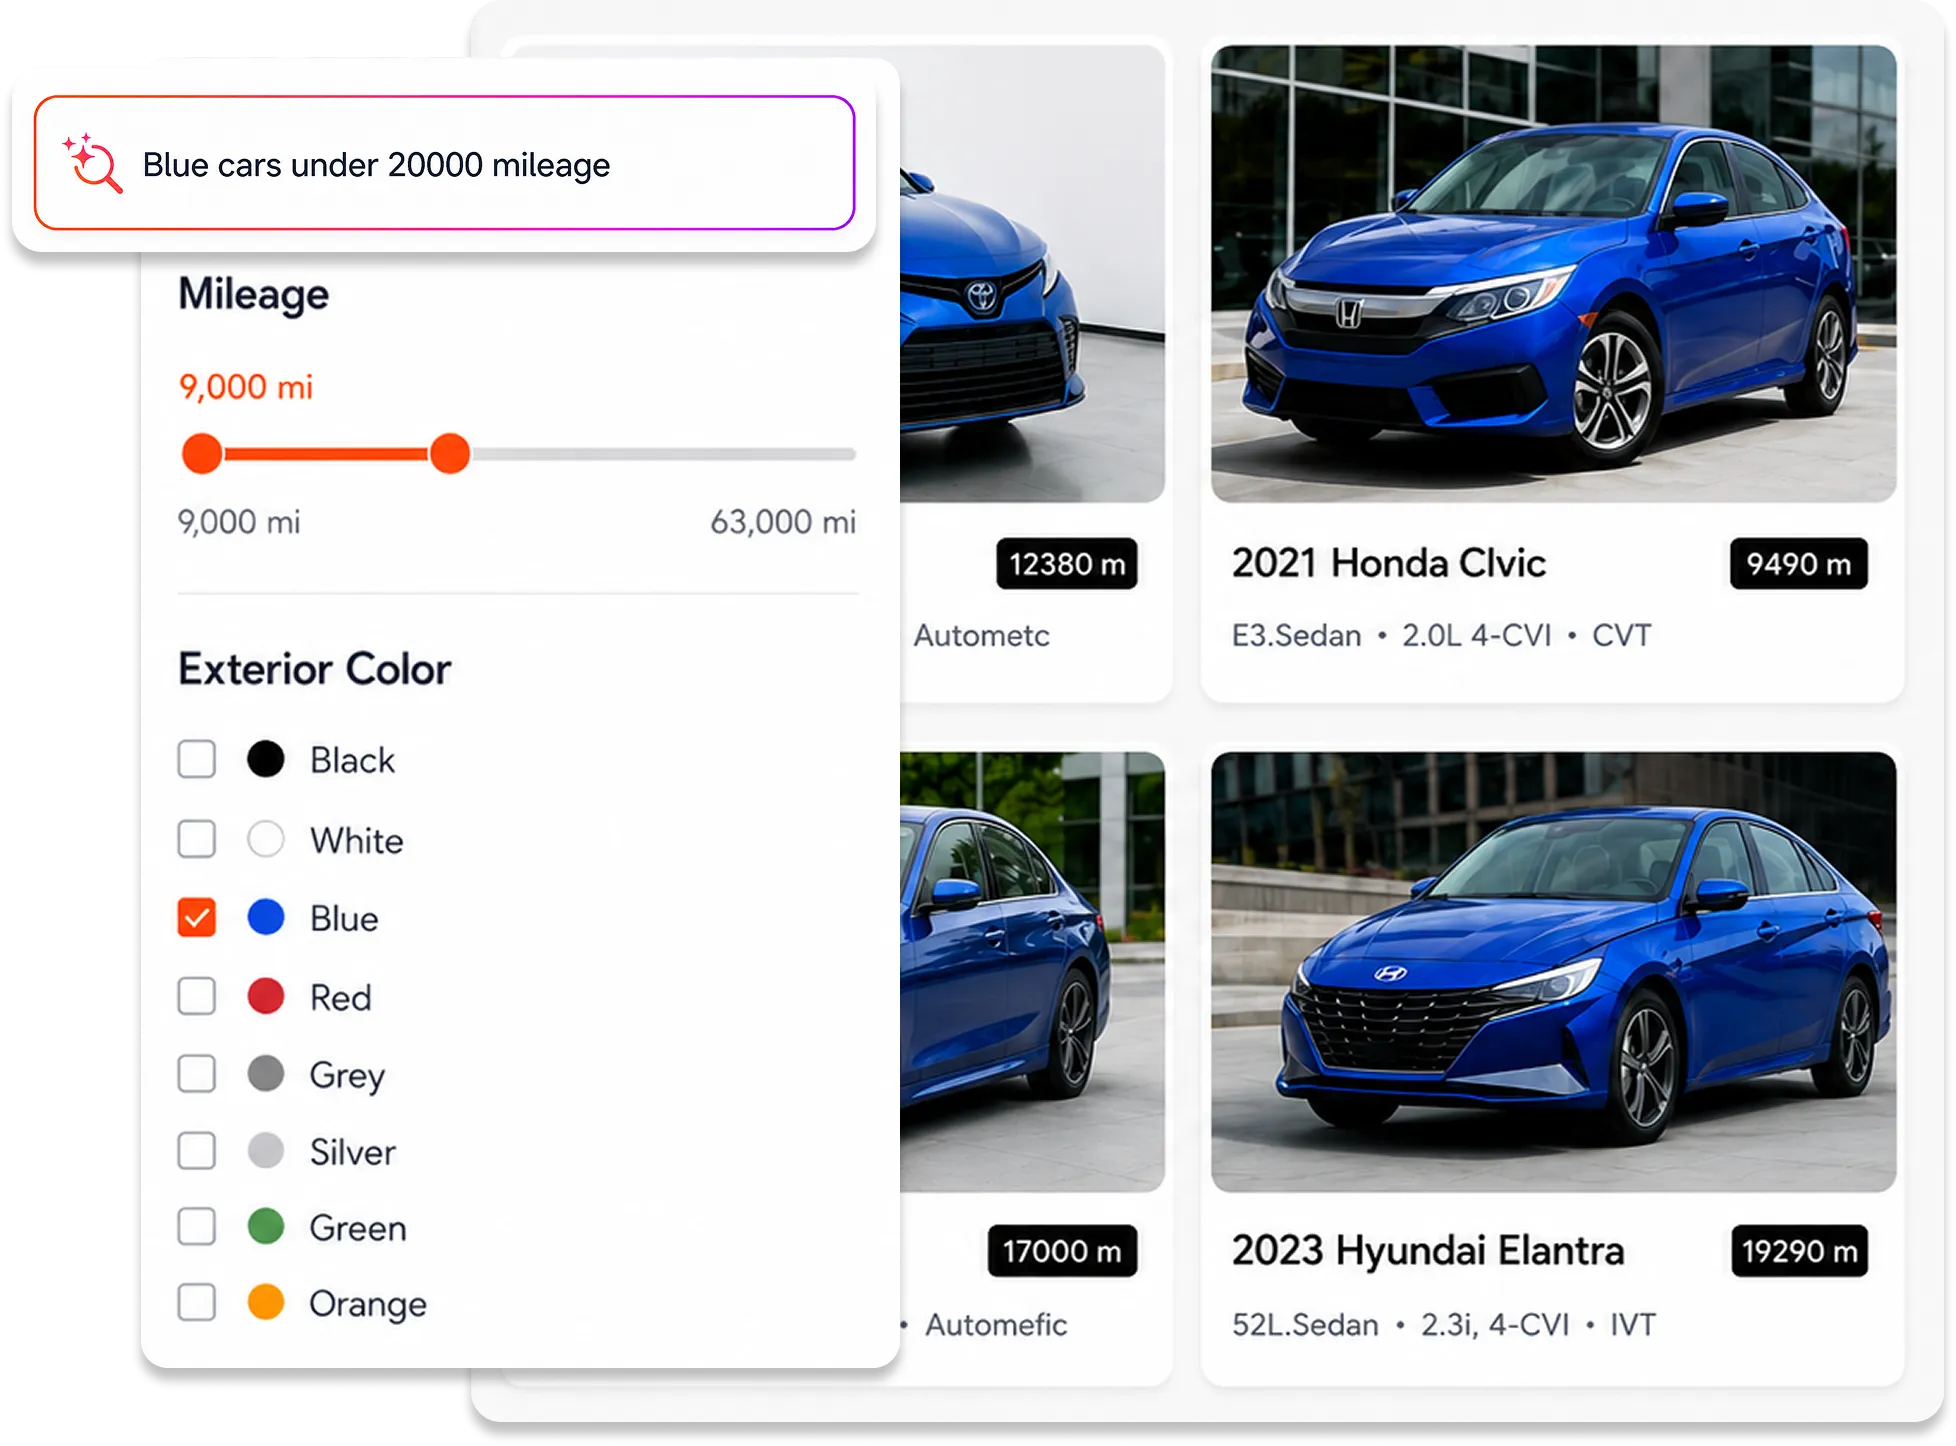The height and width of the screenshot is (1446, 1956).
Task: Click the blue color swatch
Action: click(x=266, y=917)
